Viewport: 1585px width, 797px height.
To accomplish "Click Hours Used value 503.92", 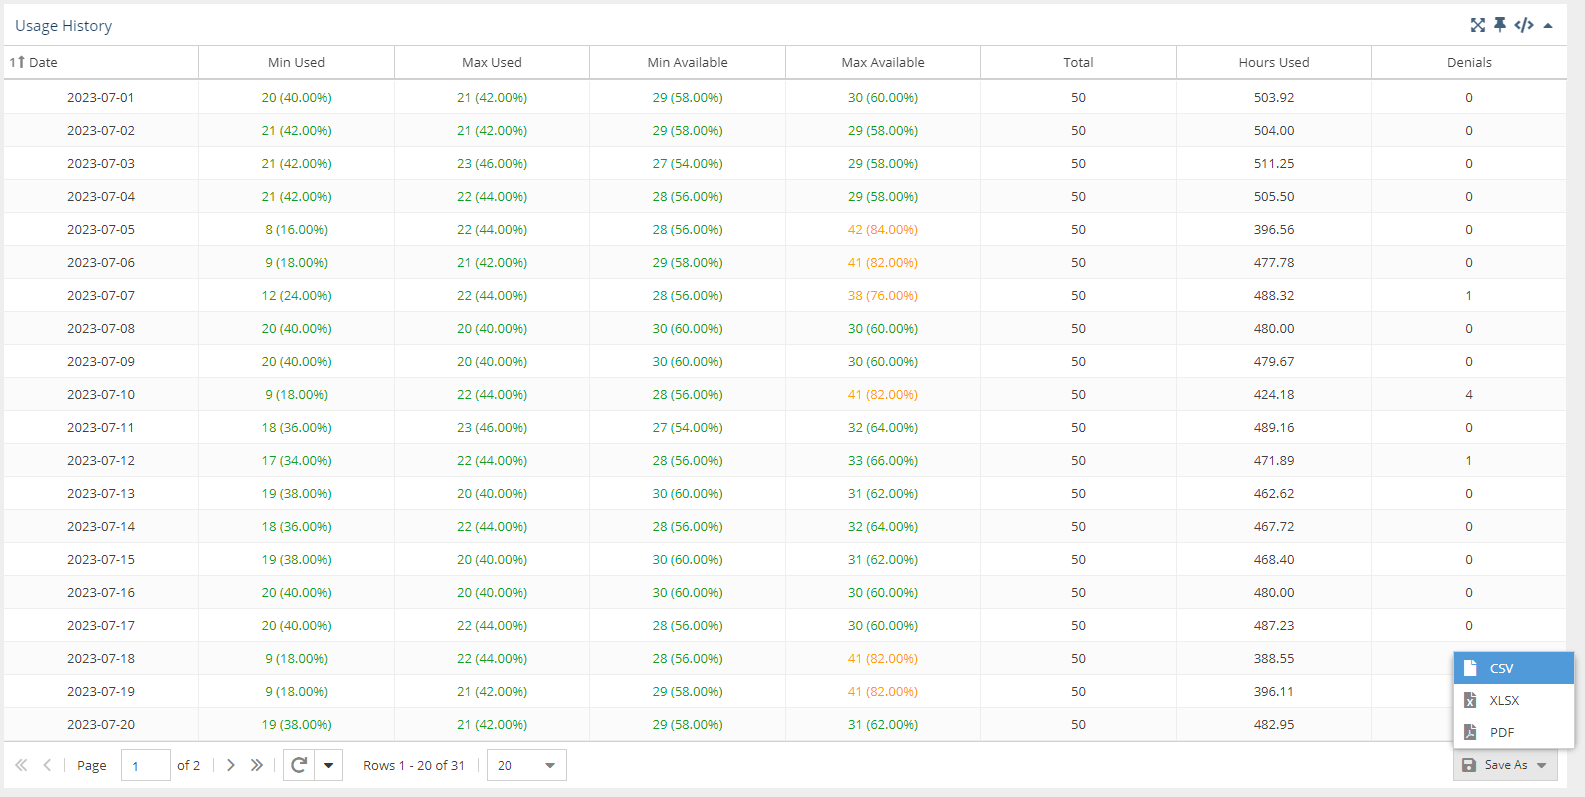I will [x=1274, y=97].
